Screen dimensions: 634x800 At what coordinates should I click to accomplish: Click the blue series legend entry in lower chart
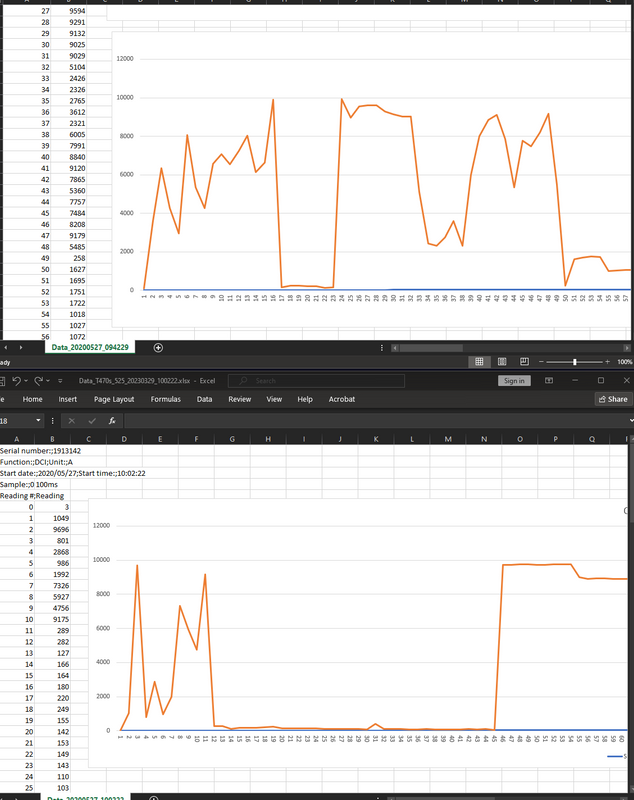617,756
